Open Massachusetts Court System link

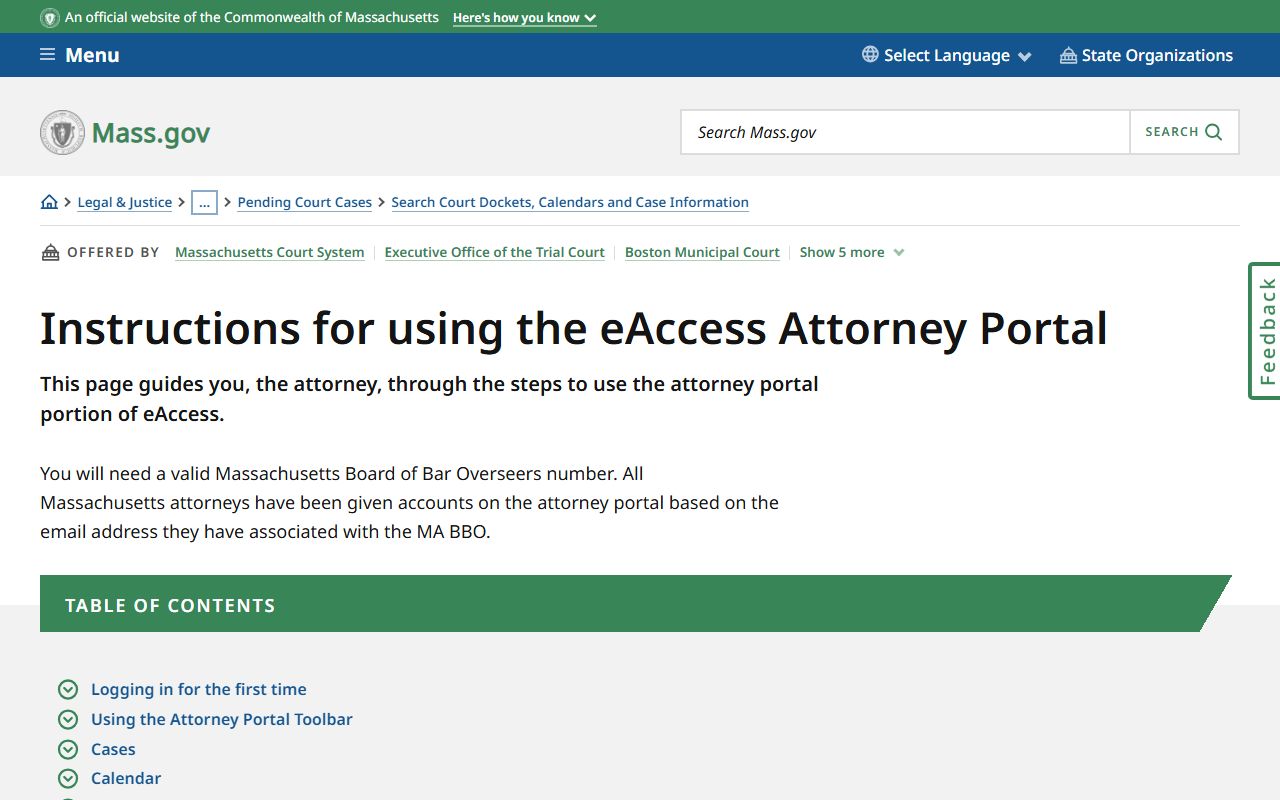click(x=269, y=252)
